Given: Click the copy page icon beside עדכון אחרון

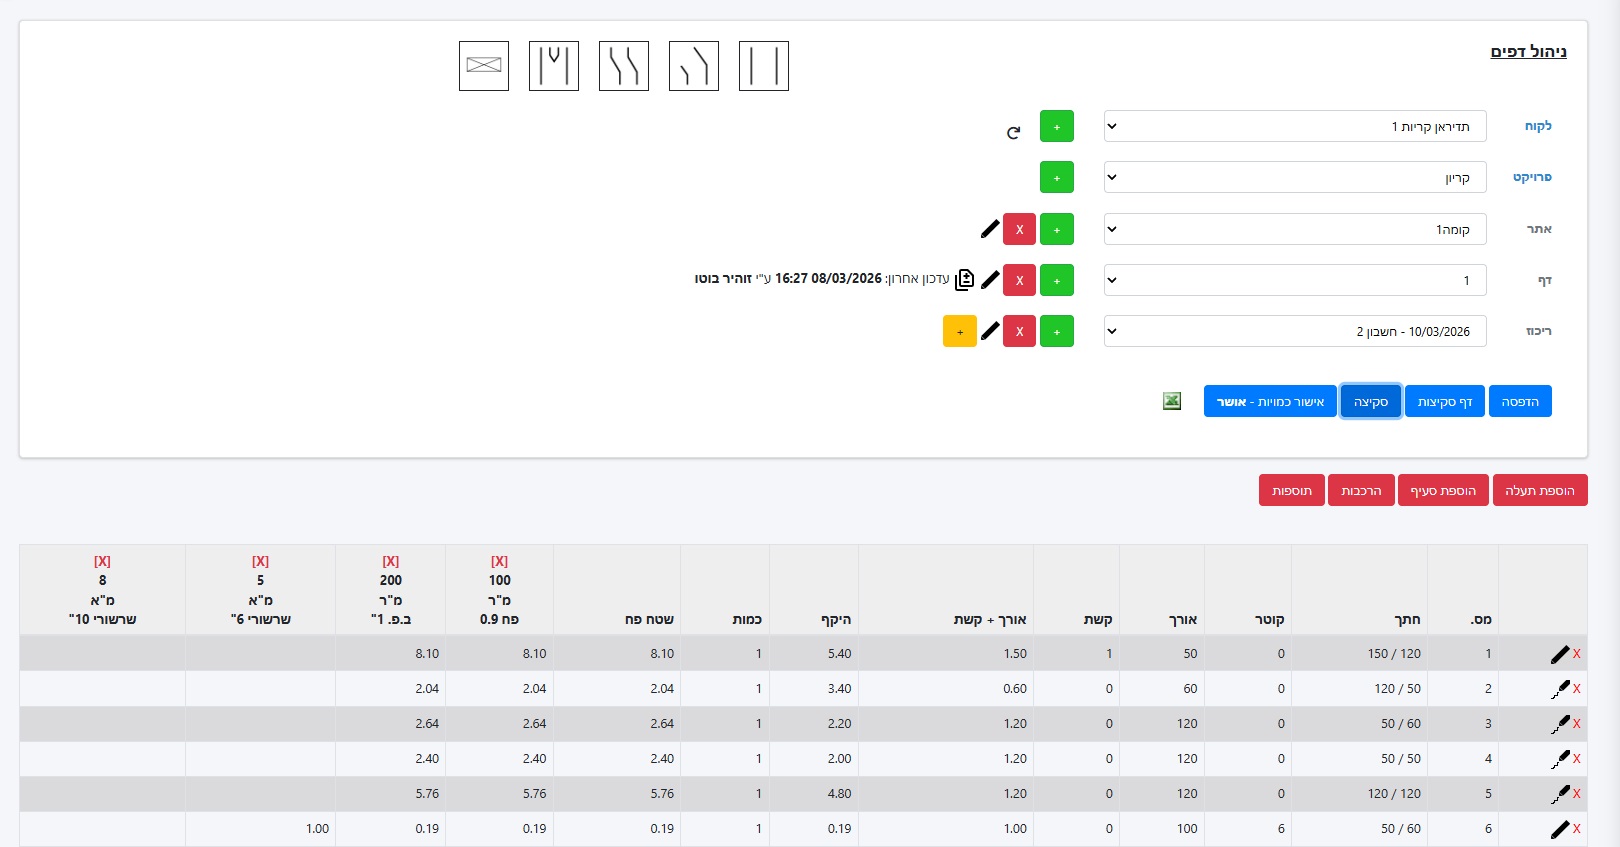Looking at the screenshot, I should click(964, 280).
